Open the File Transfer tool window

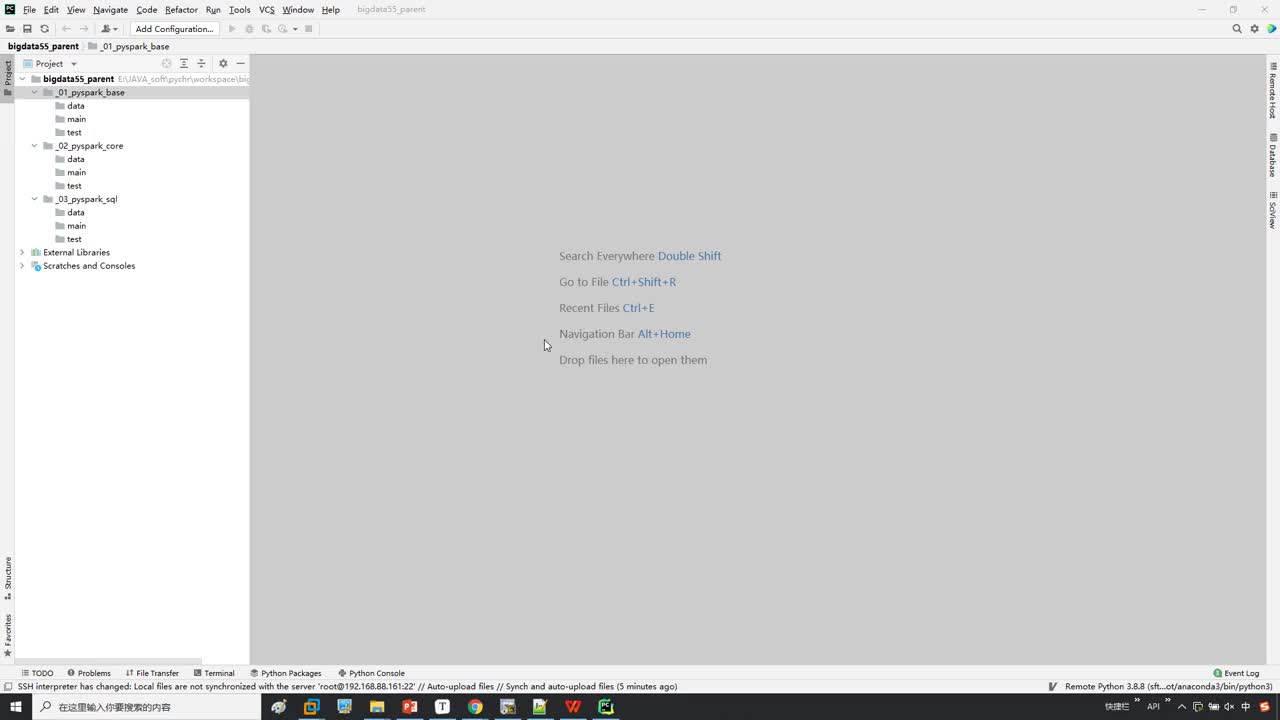coord(152,673)
